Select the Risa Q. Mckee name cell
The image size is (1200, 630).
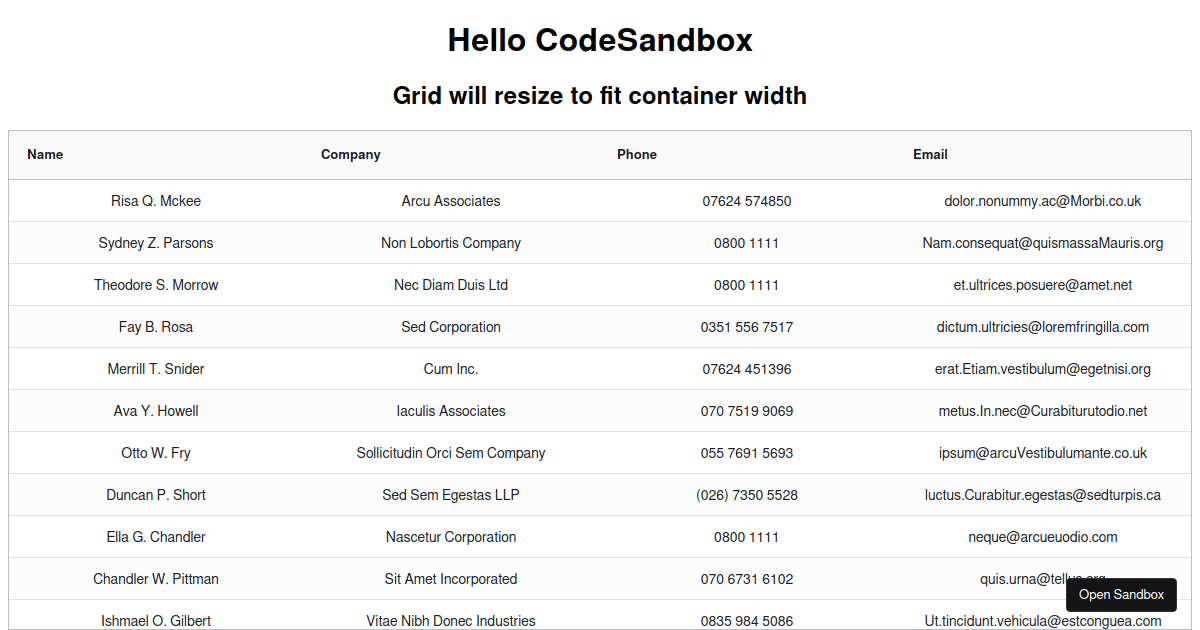coord(156,201)
